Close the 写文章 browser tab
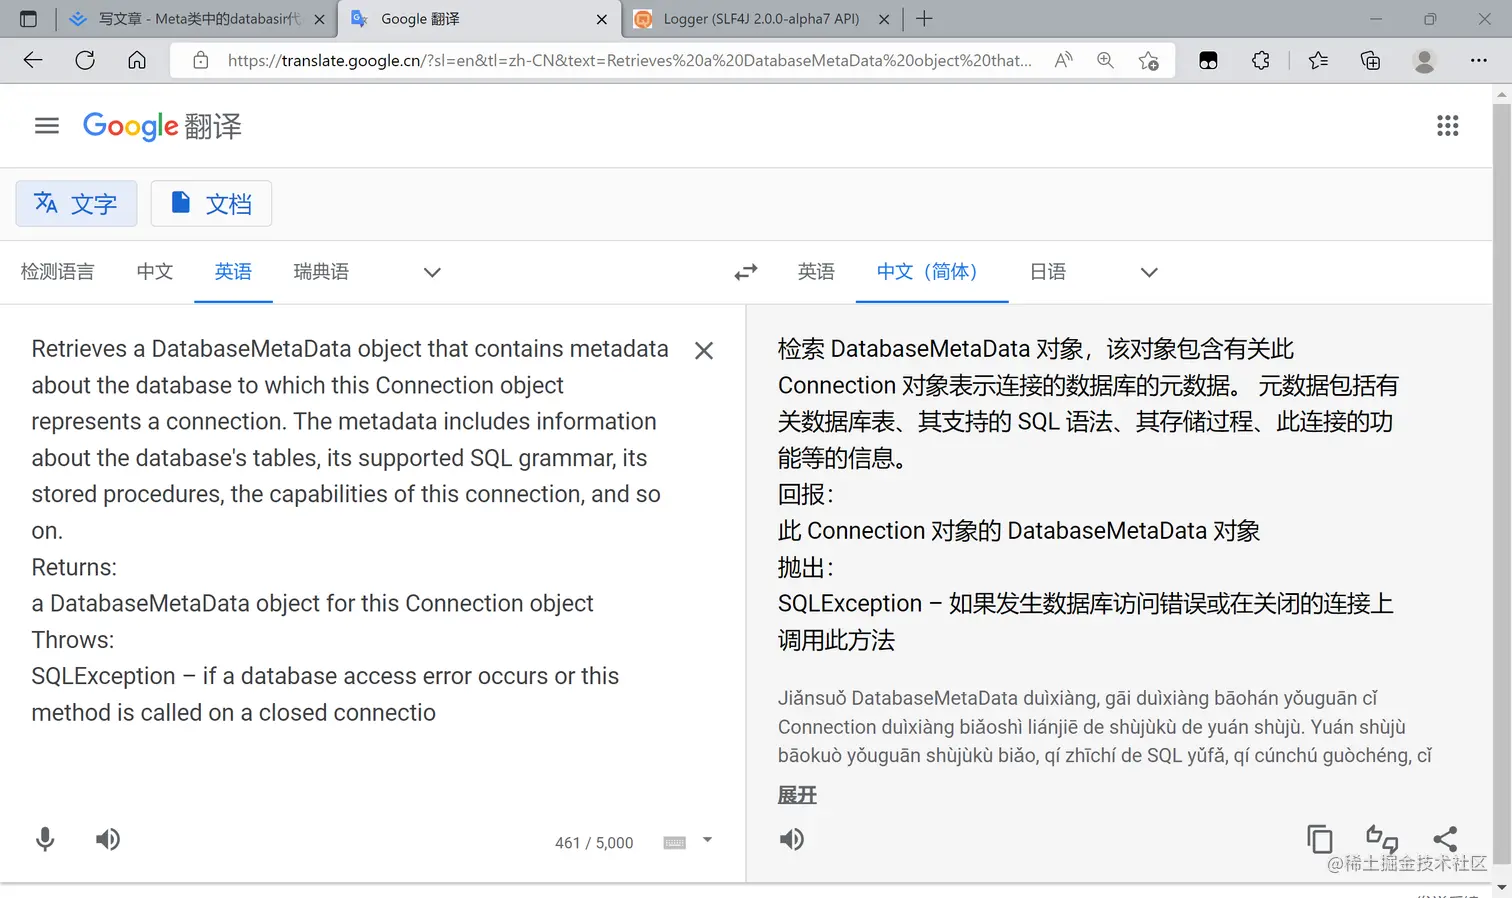 pos(319,19)
